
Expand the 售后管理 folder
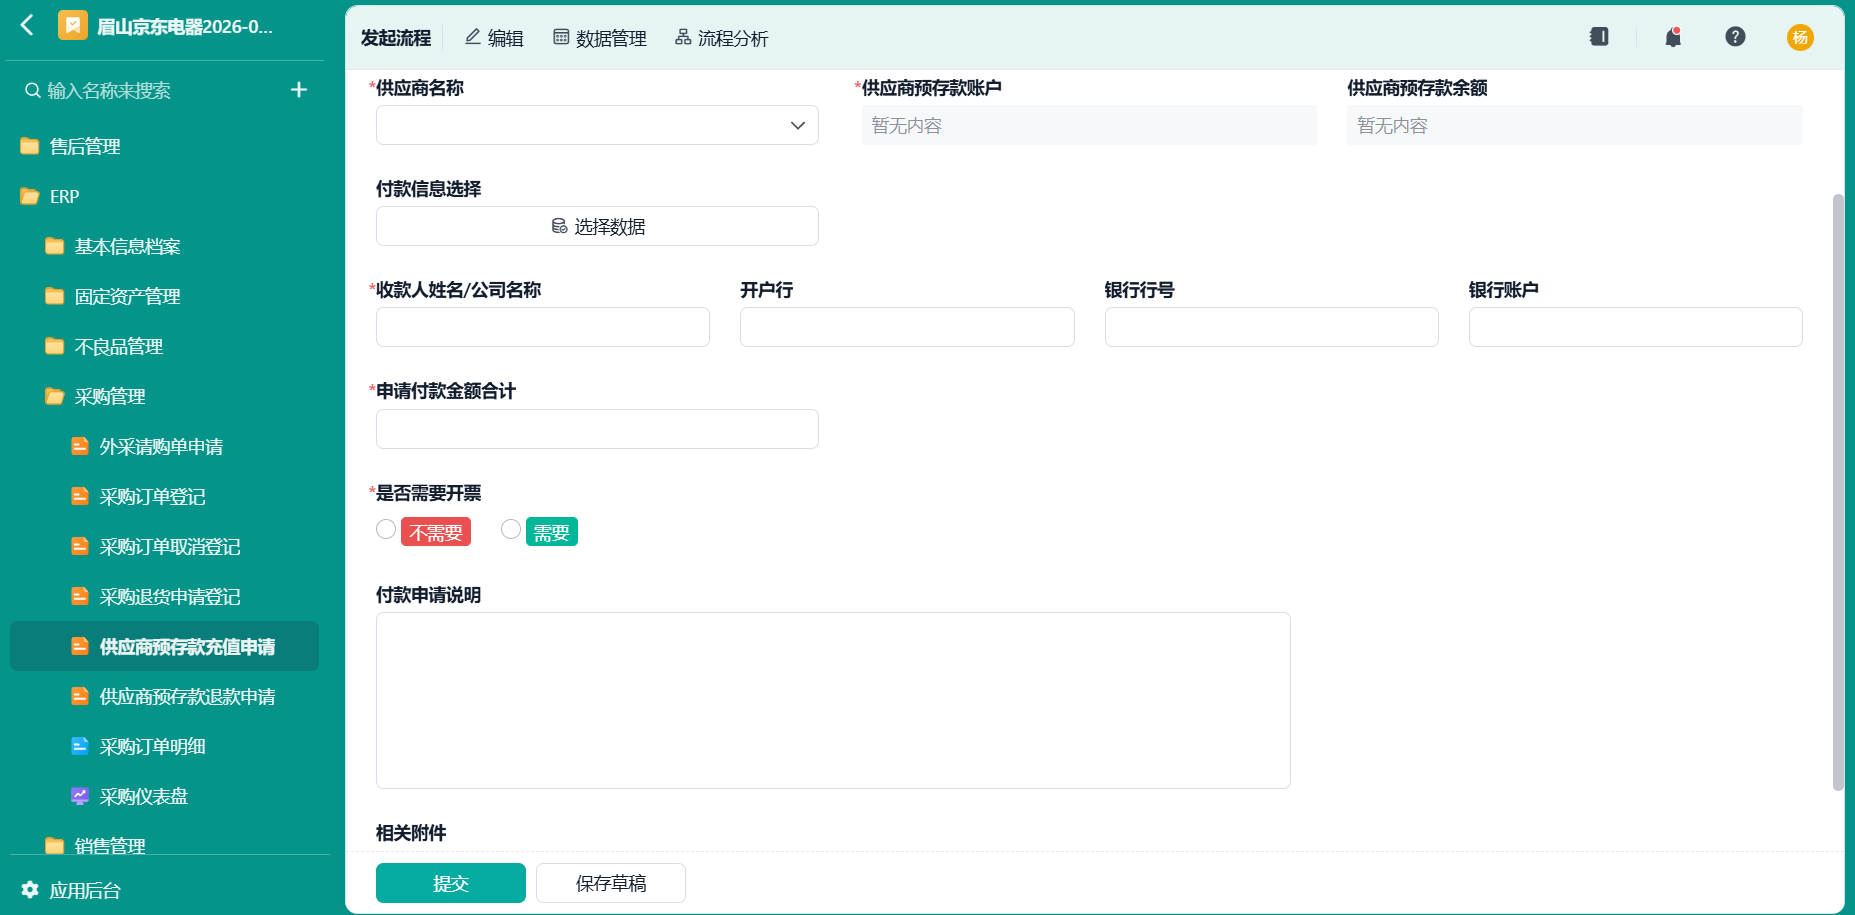[x=85, y=146]
